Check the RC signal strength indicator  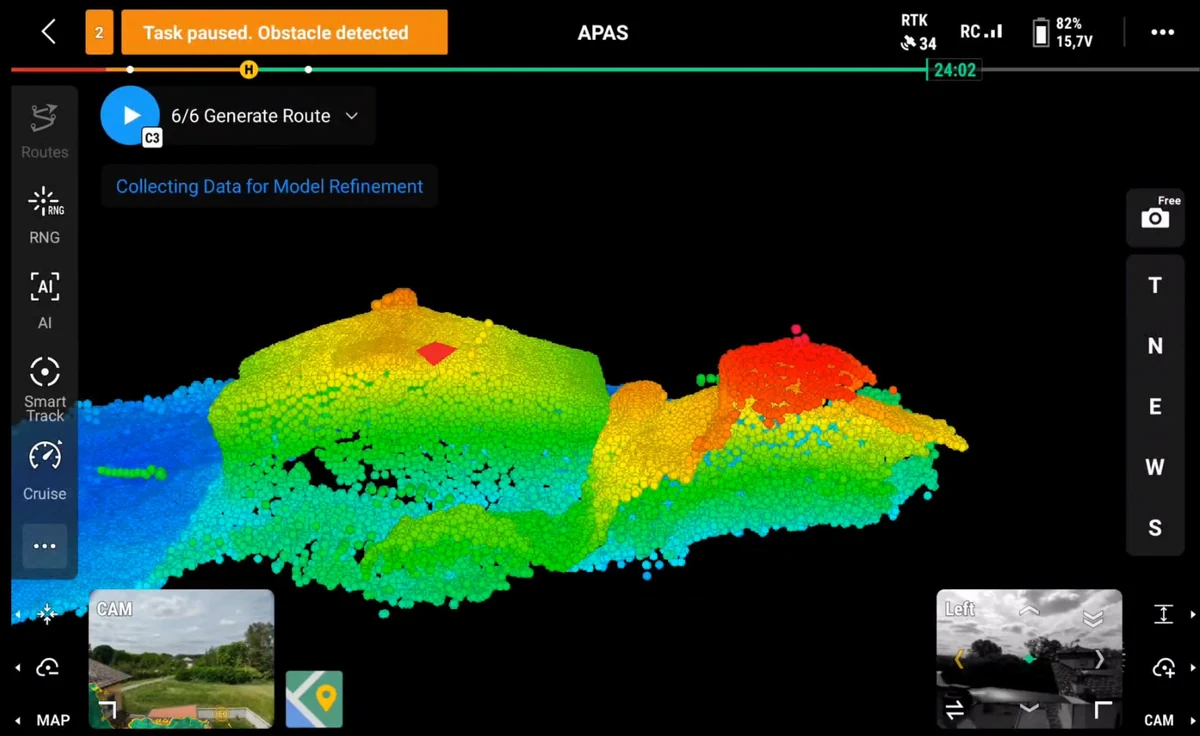(x=980, y=32)
